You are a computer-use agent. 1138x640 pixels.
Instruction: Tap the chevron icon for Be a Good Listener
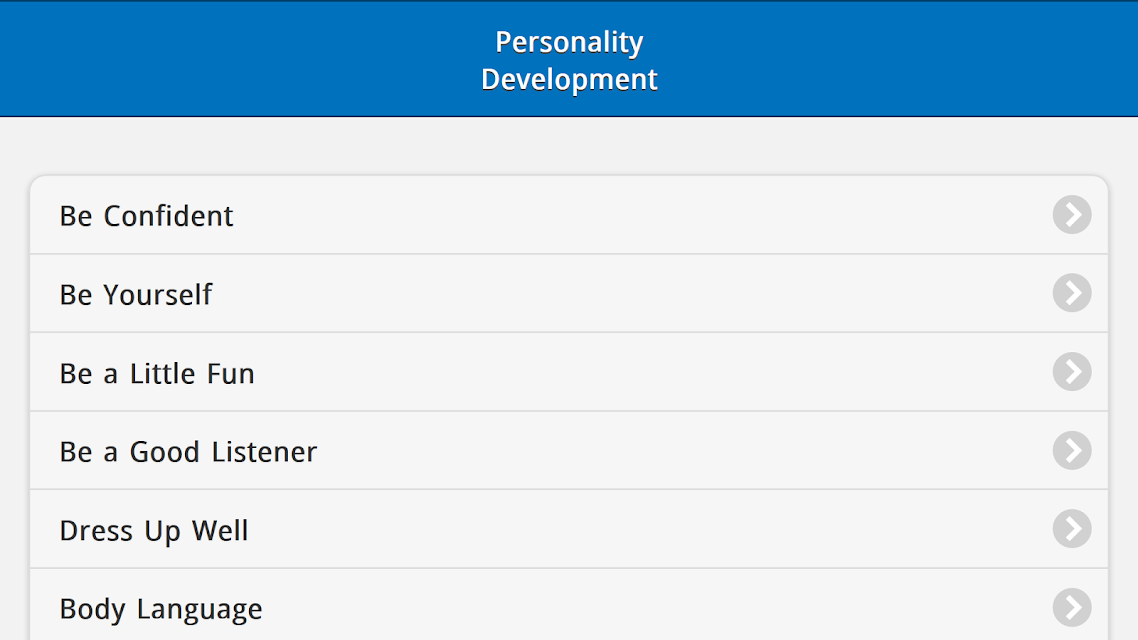click(1072, 451)
